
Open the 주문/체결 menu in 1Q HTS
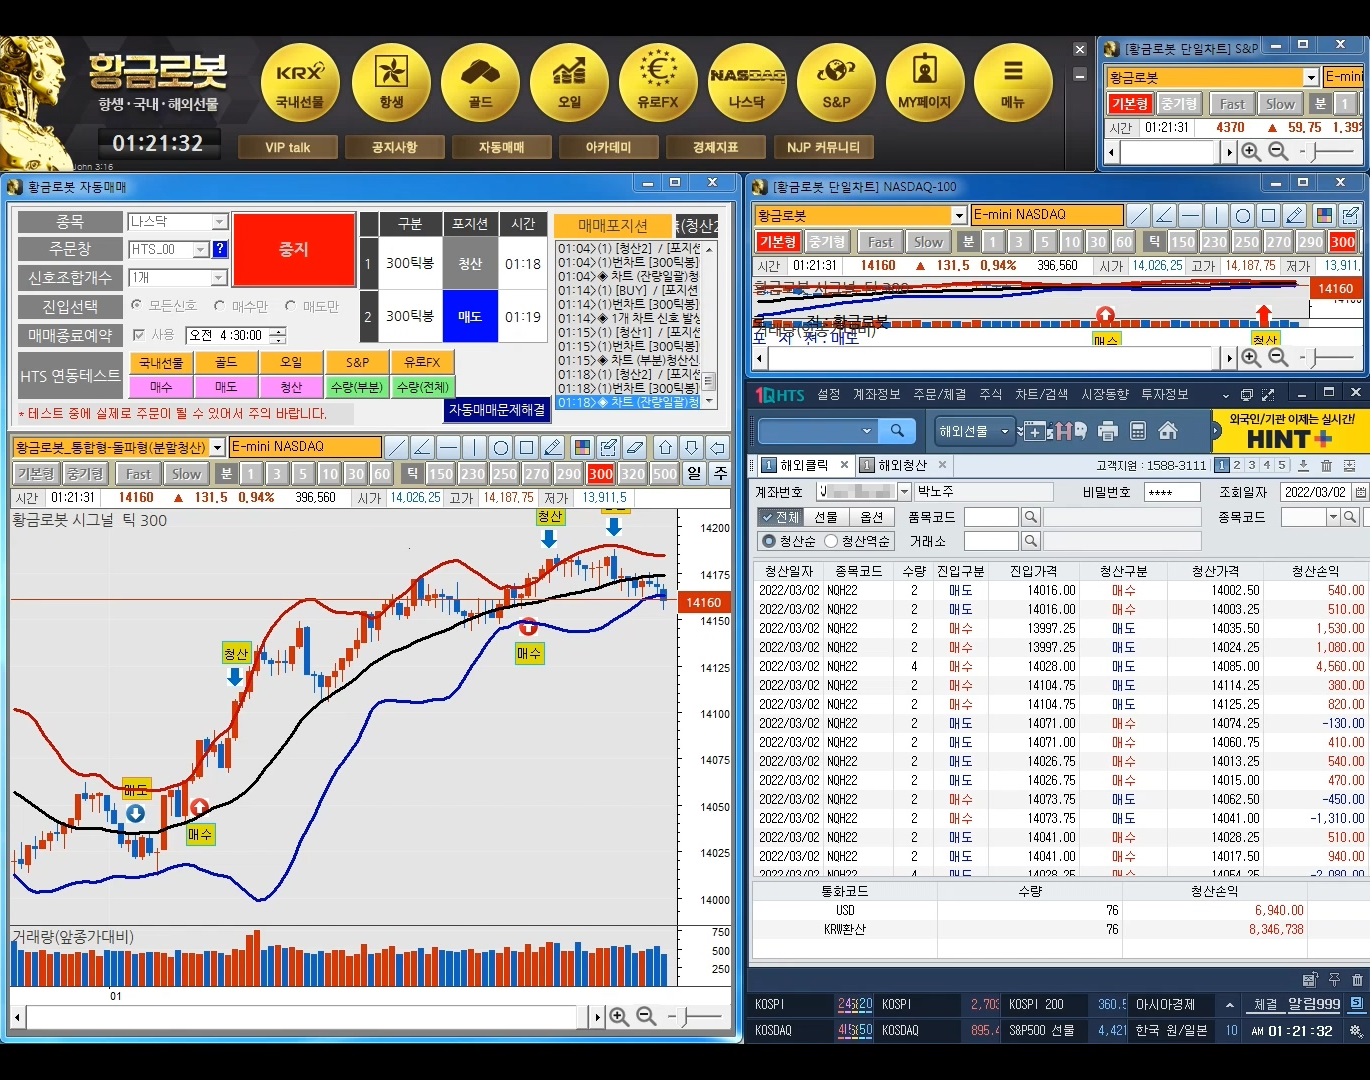940,395
